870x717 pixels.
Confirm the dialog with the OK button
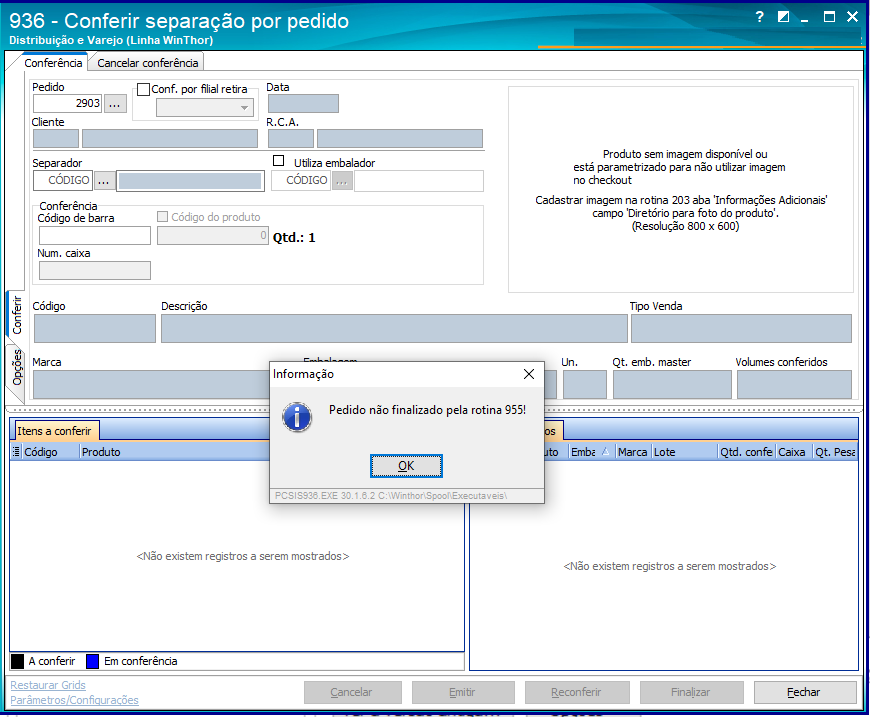pos(406,466)
